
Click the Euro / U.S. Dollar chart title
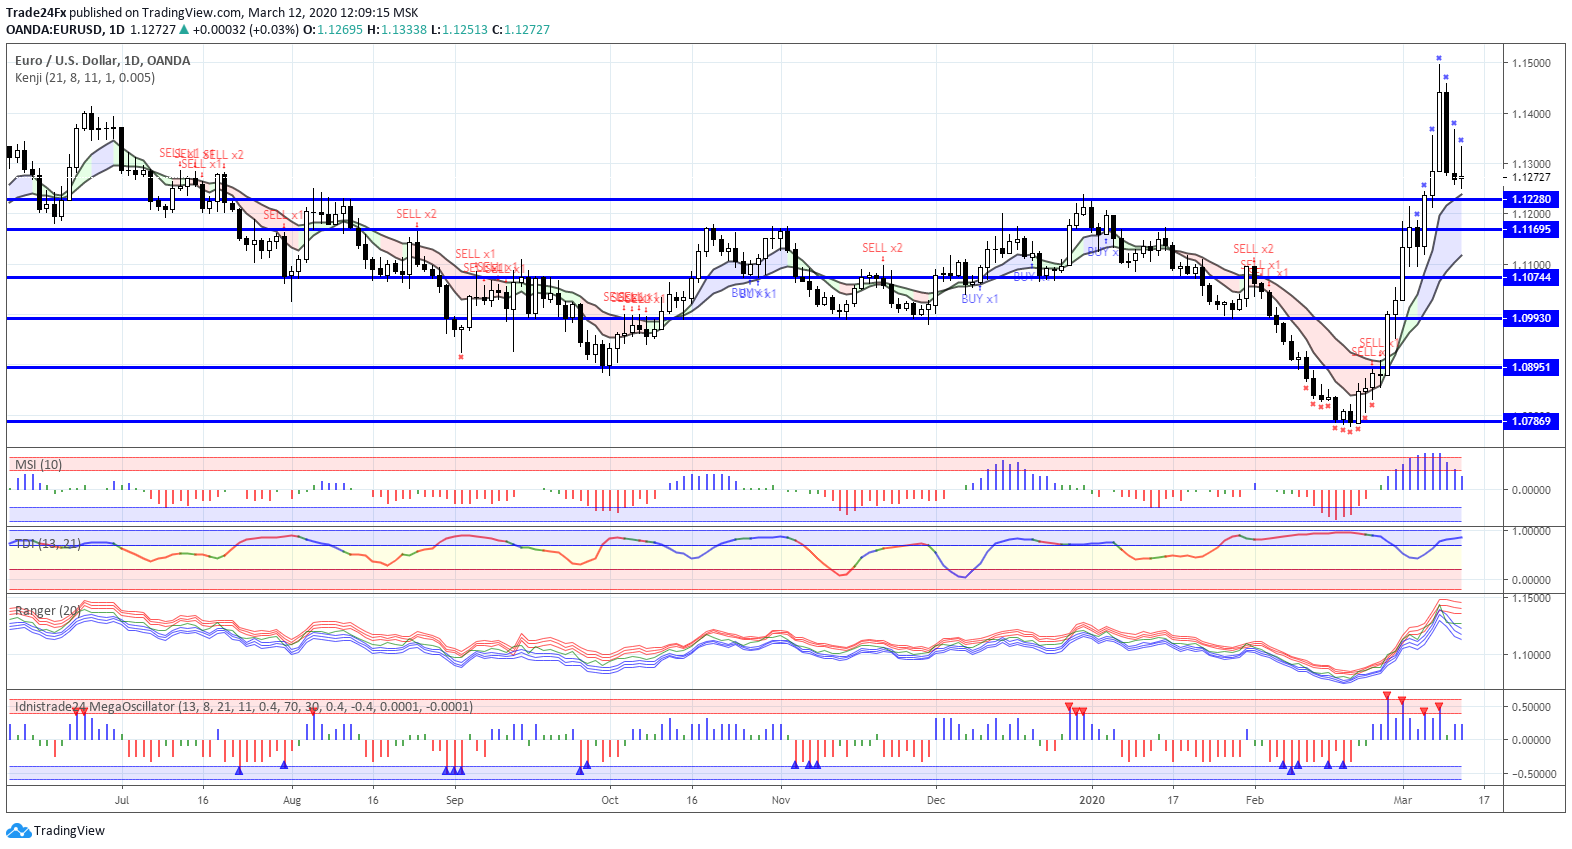(102, 61)
